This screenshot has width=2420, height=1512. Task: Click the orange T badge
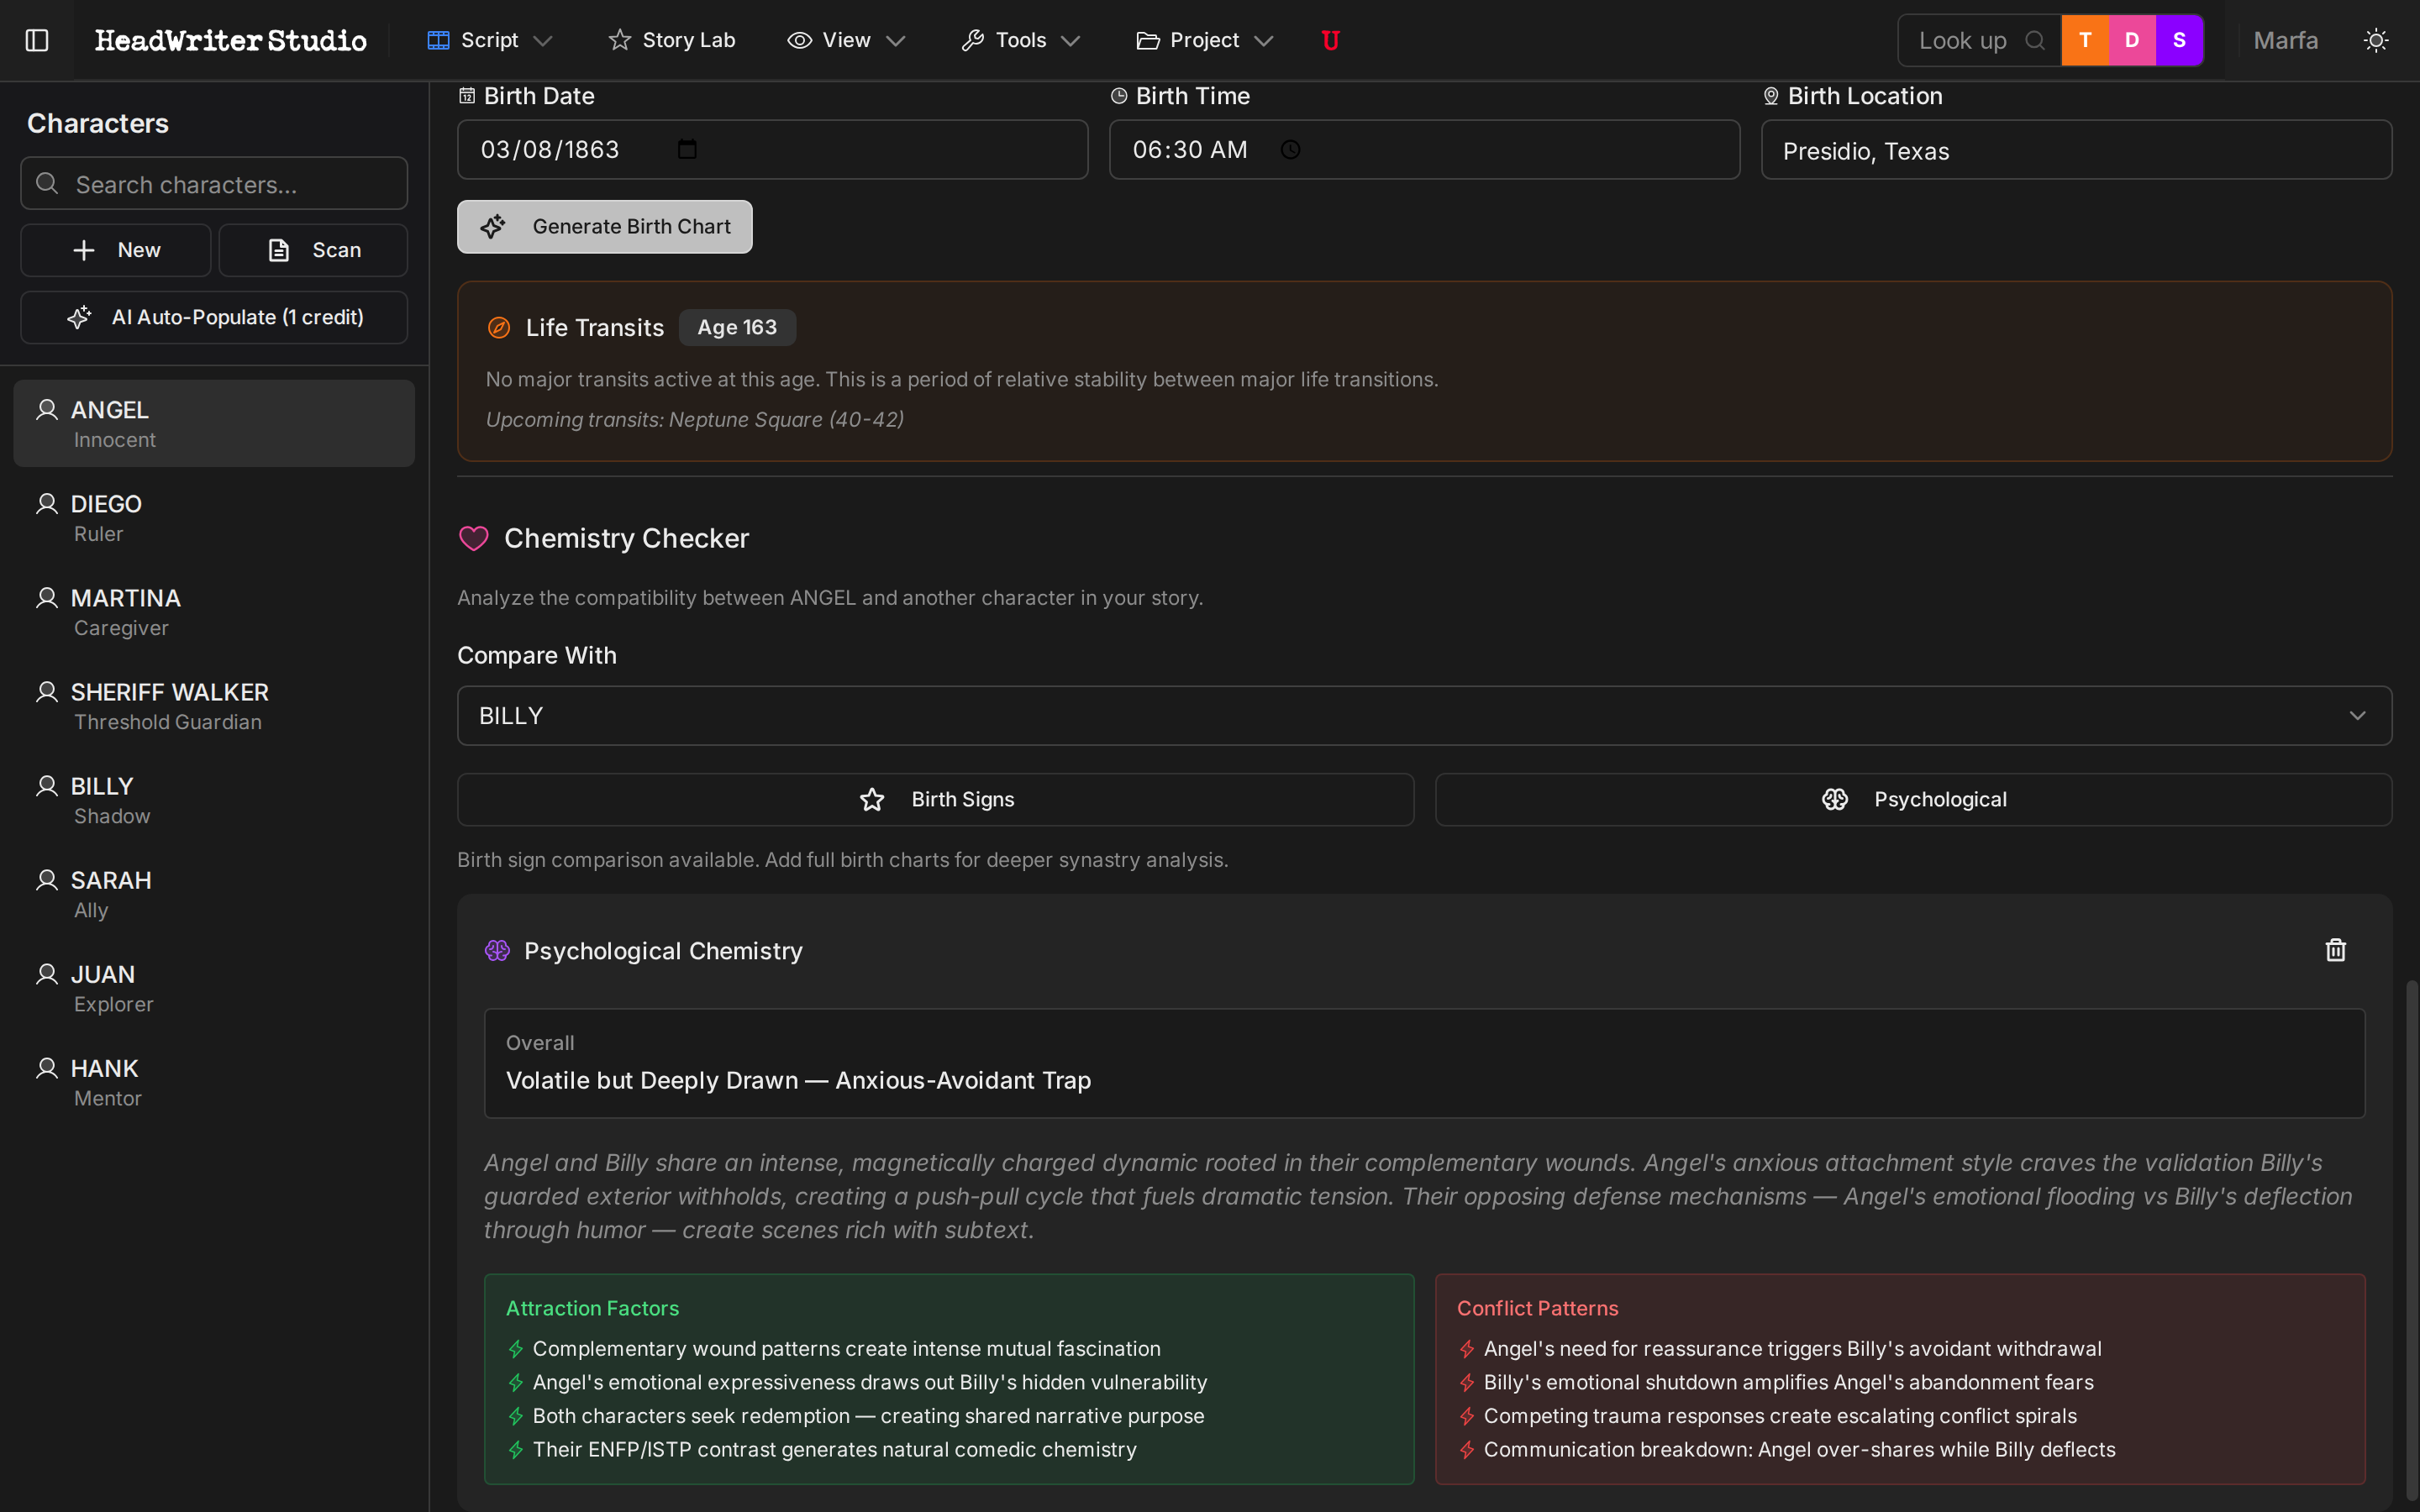[x=2085, y=40]
